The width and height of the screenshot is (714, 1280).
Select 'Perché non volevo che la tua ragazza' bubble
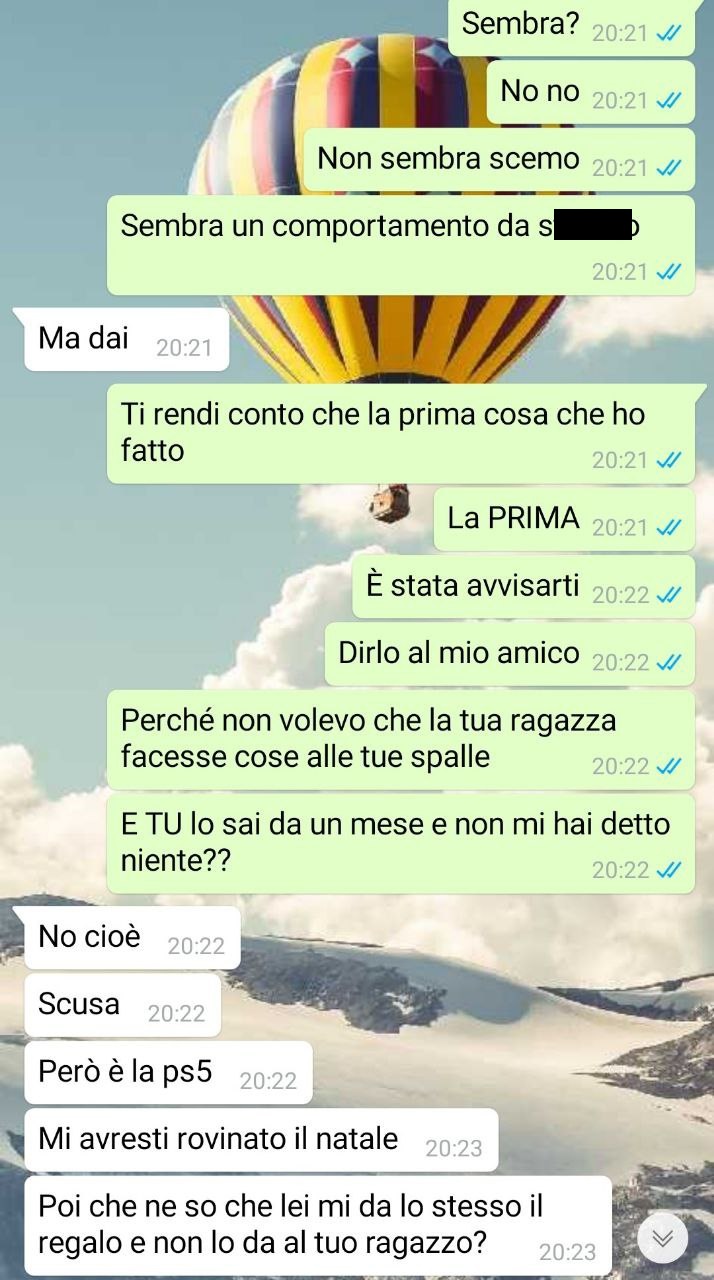pos(401,739)
